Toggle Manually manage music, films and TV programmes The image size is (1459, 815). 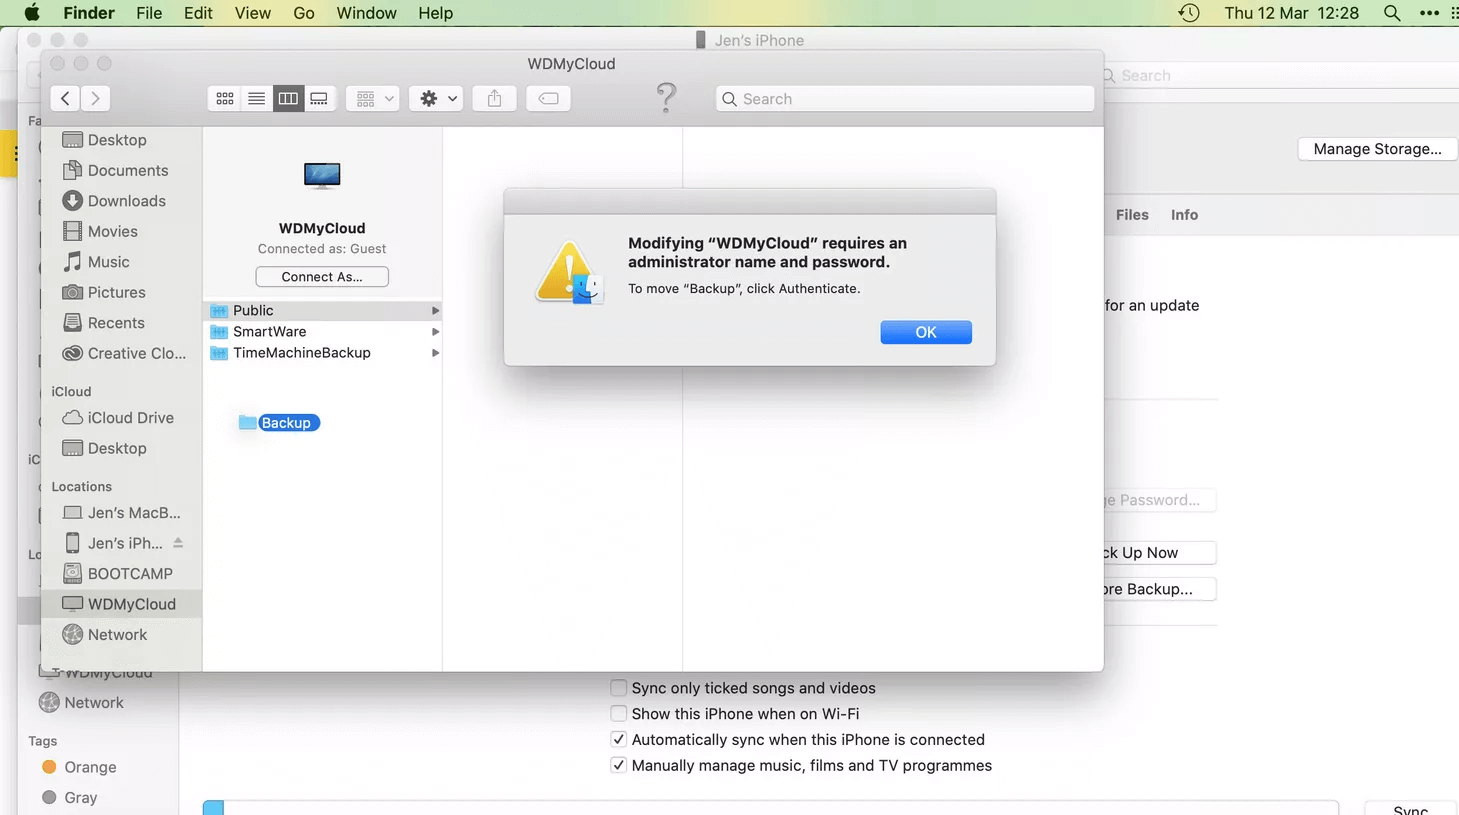(618, 766)
